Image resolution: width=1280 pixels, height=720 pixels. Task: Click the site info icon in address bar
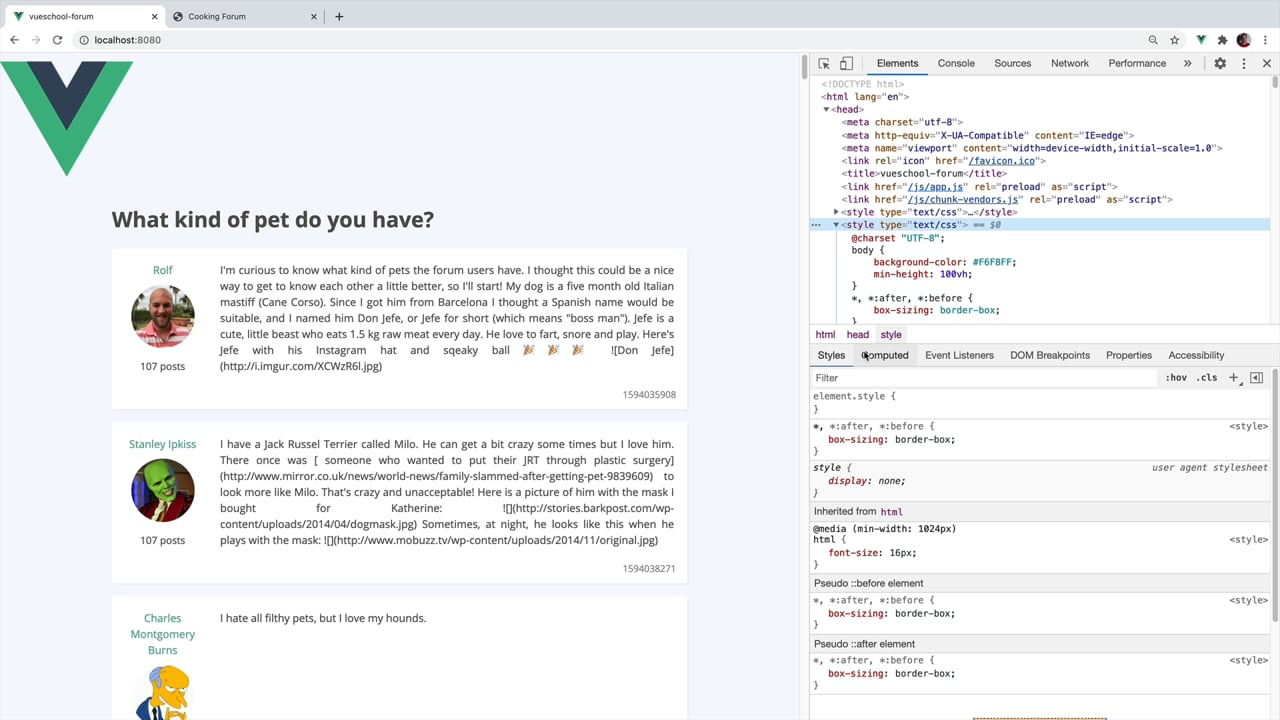coord(83,40)
